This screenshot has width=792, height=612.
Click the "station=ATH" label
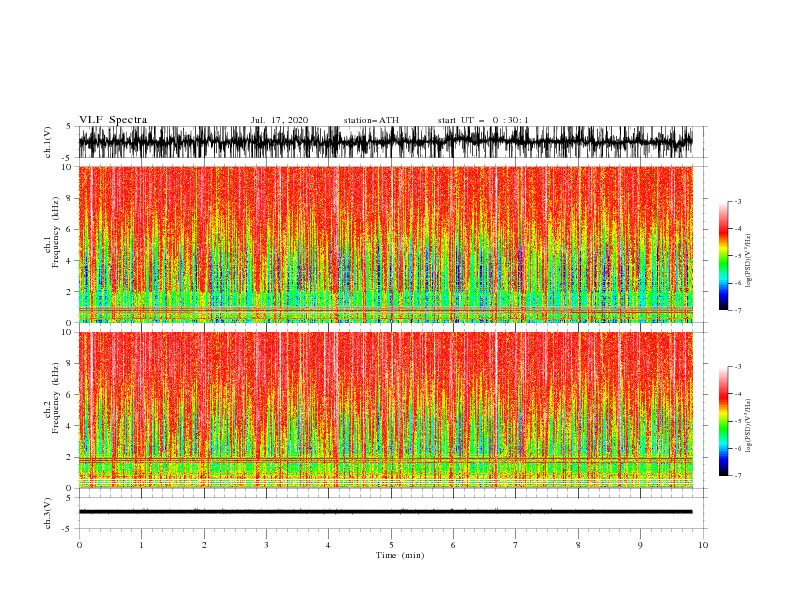coord(371,120)
